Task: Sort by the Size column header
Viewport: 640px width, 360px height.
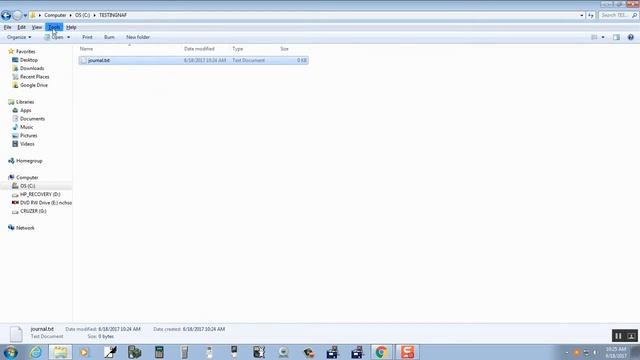Action: (x=284, y=49)
